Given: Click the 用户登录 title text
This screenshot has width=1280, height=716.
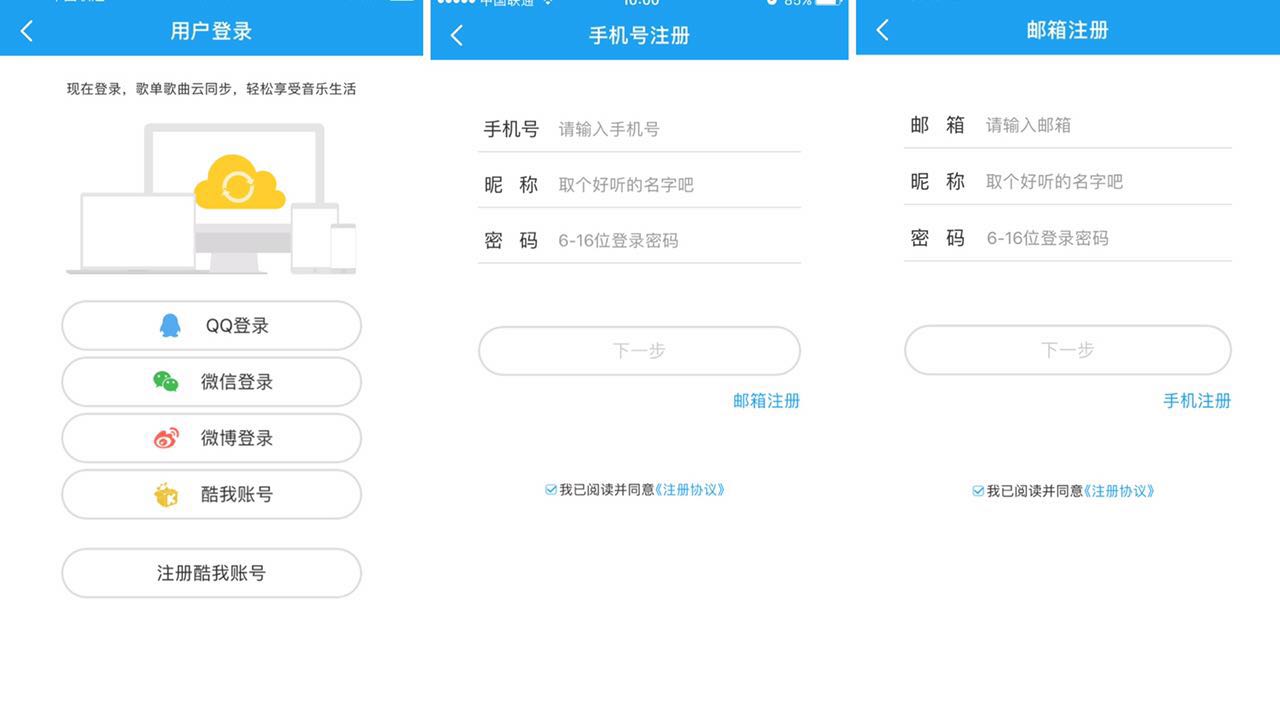Looking at the screenshot, I should click(211, 31).
